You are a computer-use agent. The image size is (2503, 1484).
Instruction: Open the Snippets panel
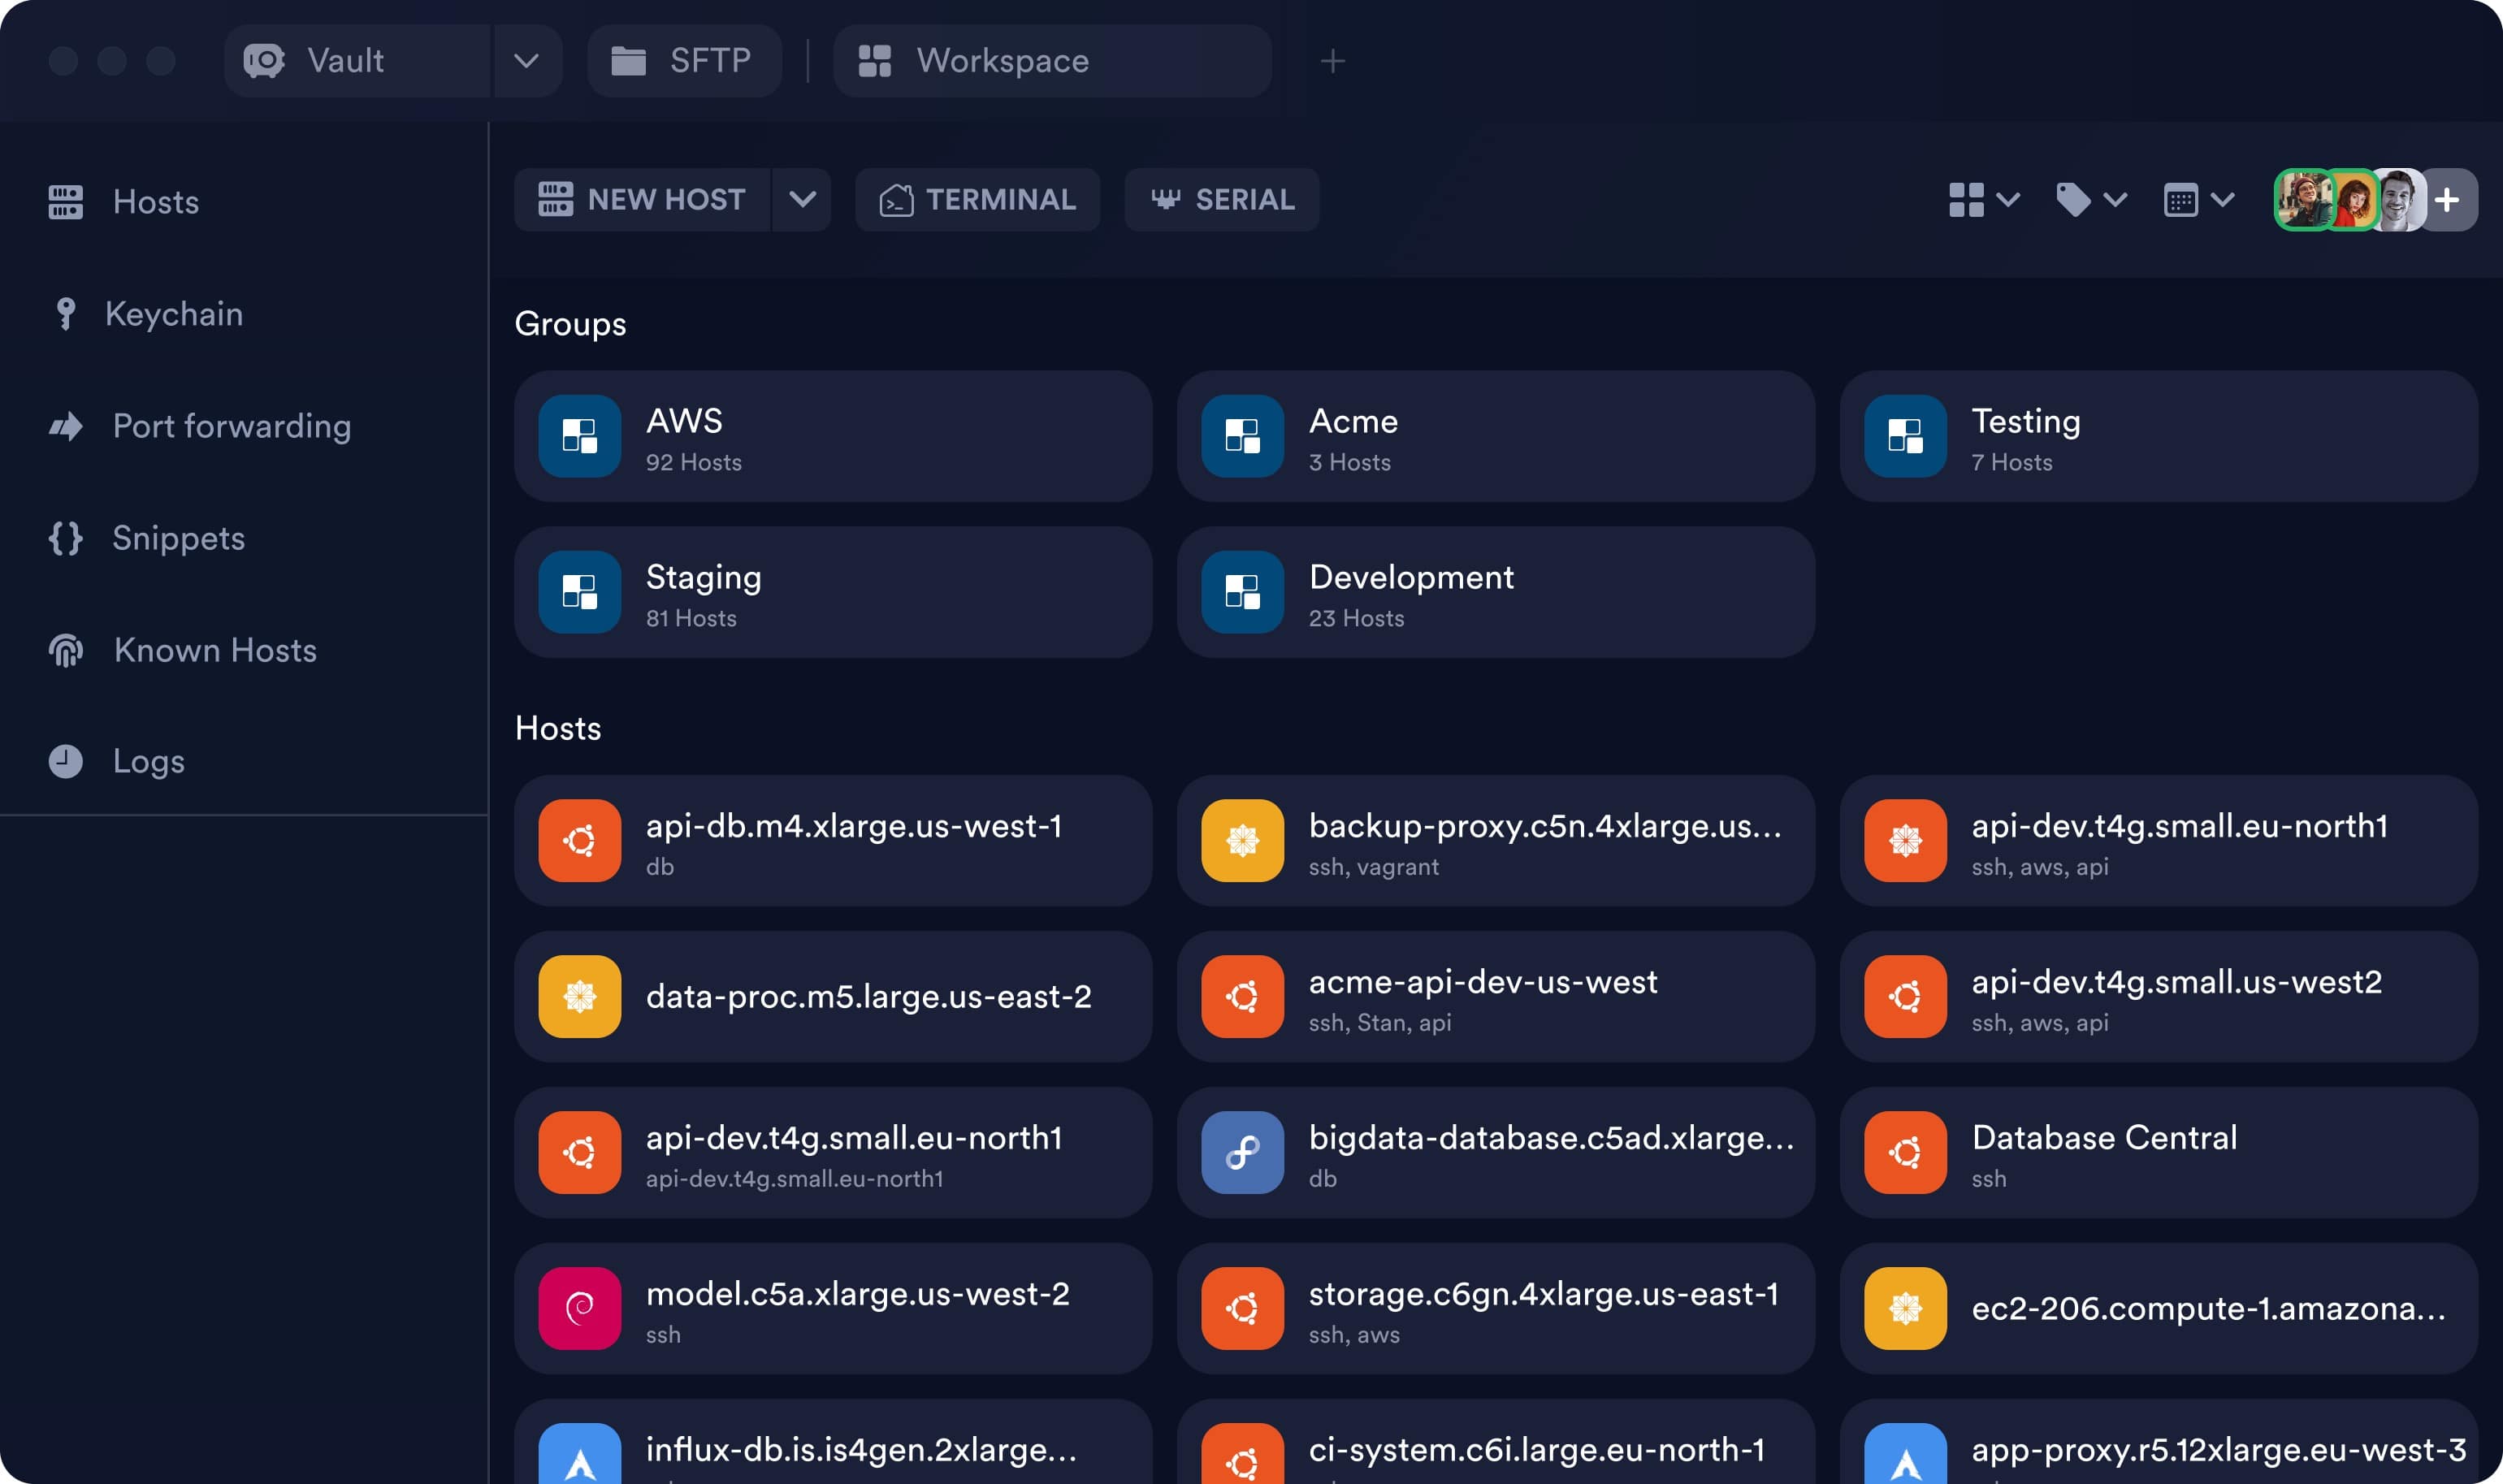click(177, 538)
